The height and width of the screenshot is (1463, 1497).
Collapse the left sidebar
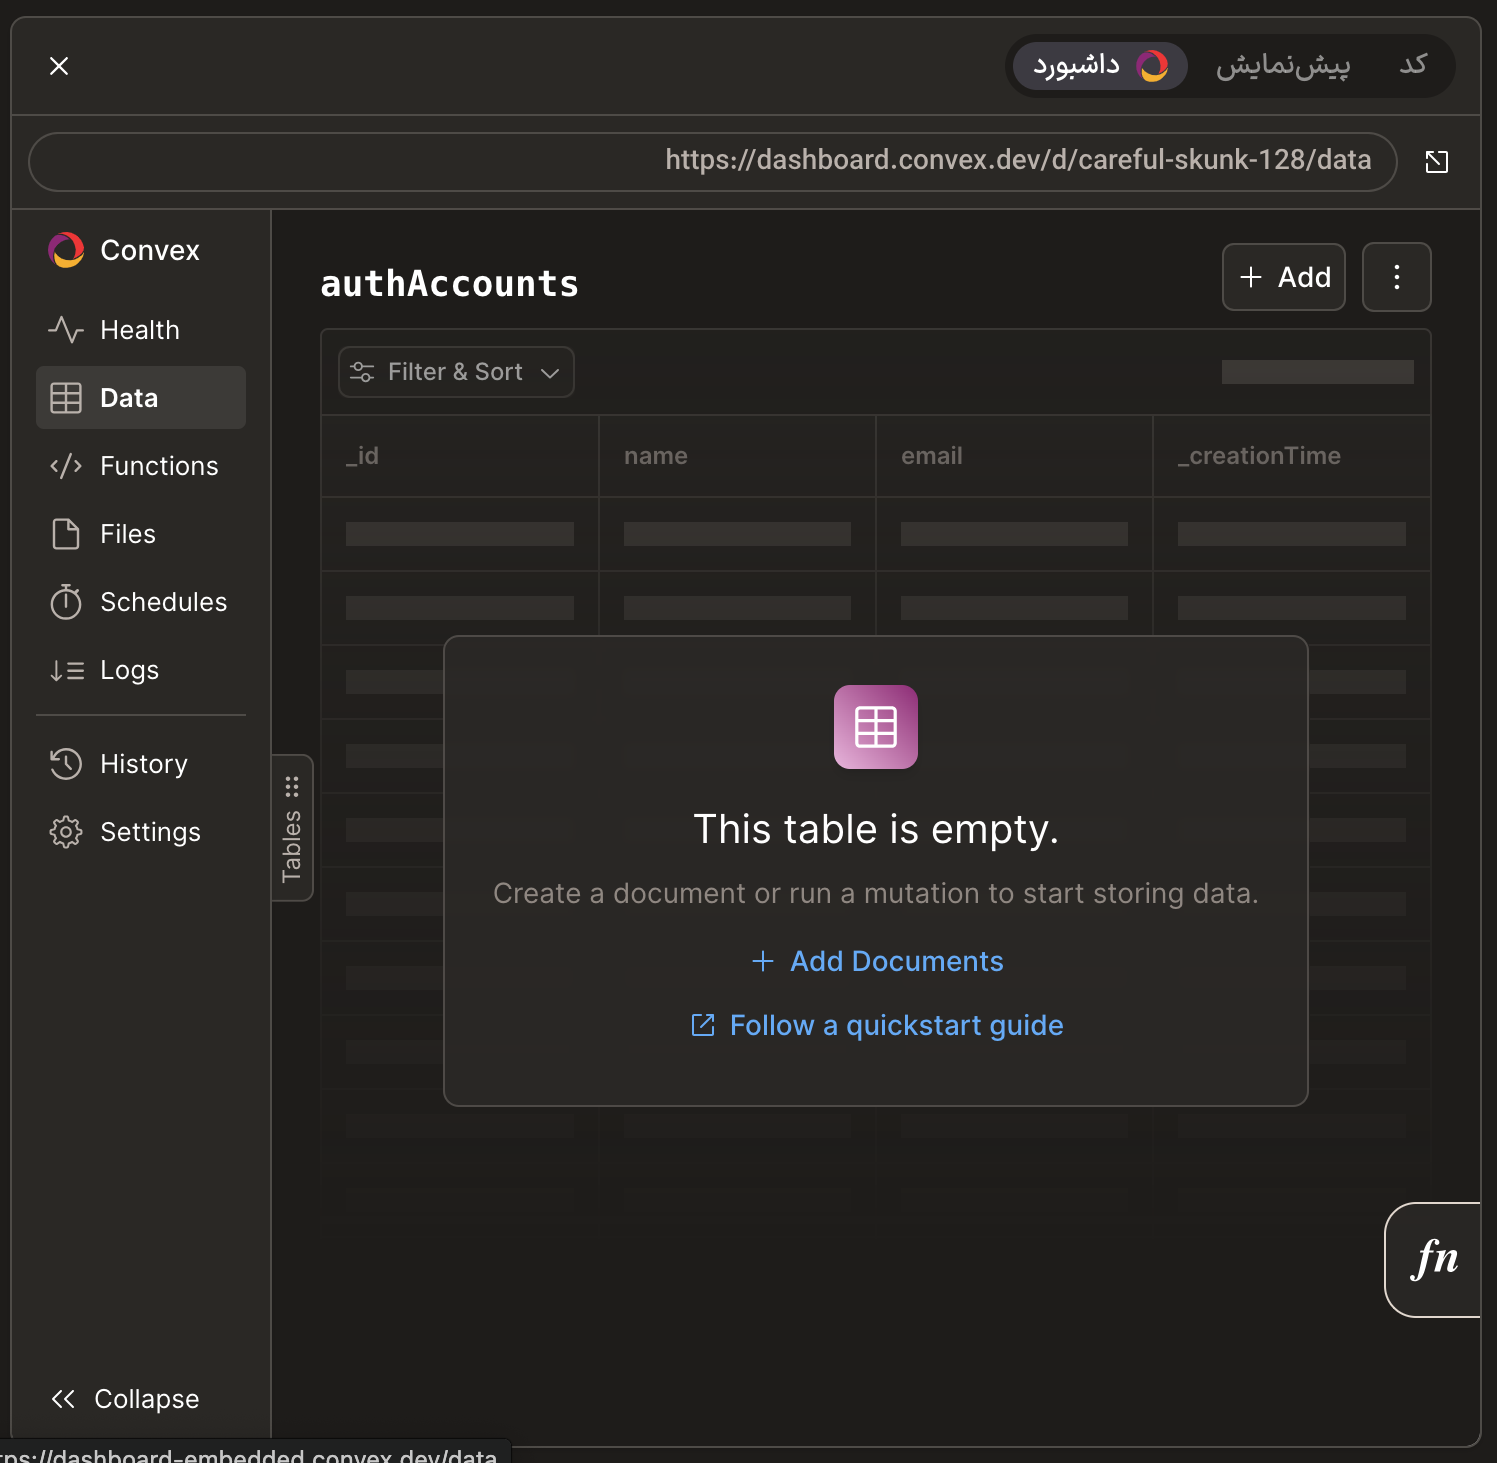pos(125,1398)
